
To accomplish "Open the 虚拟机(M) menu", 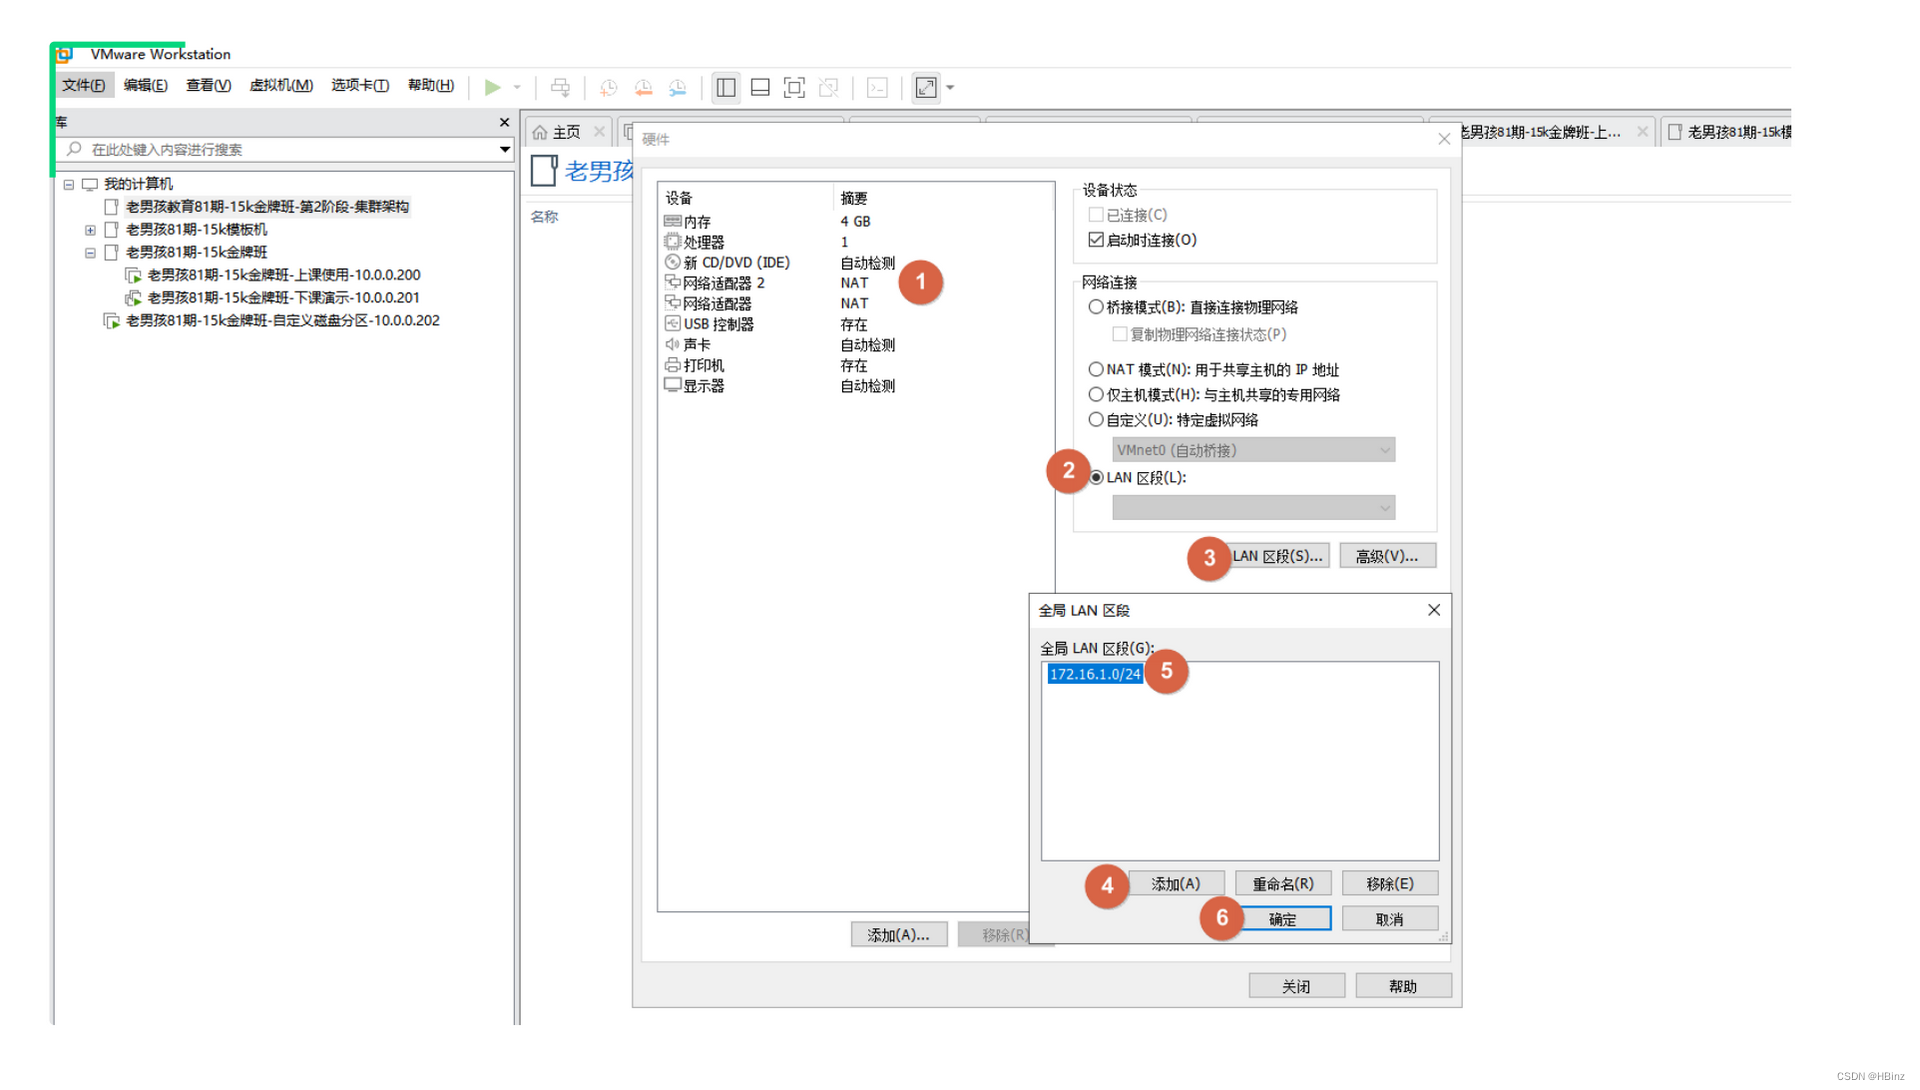I will (281, 85).
